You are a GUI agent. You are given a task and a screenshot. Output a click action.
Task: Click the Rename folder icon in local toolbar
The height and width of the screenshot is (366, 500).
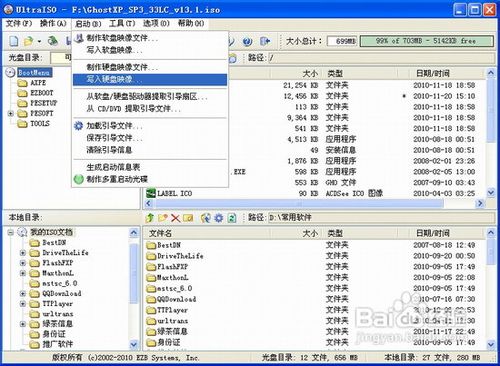(188, 218)
